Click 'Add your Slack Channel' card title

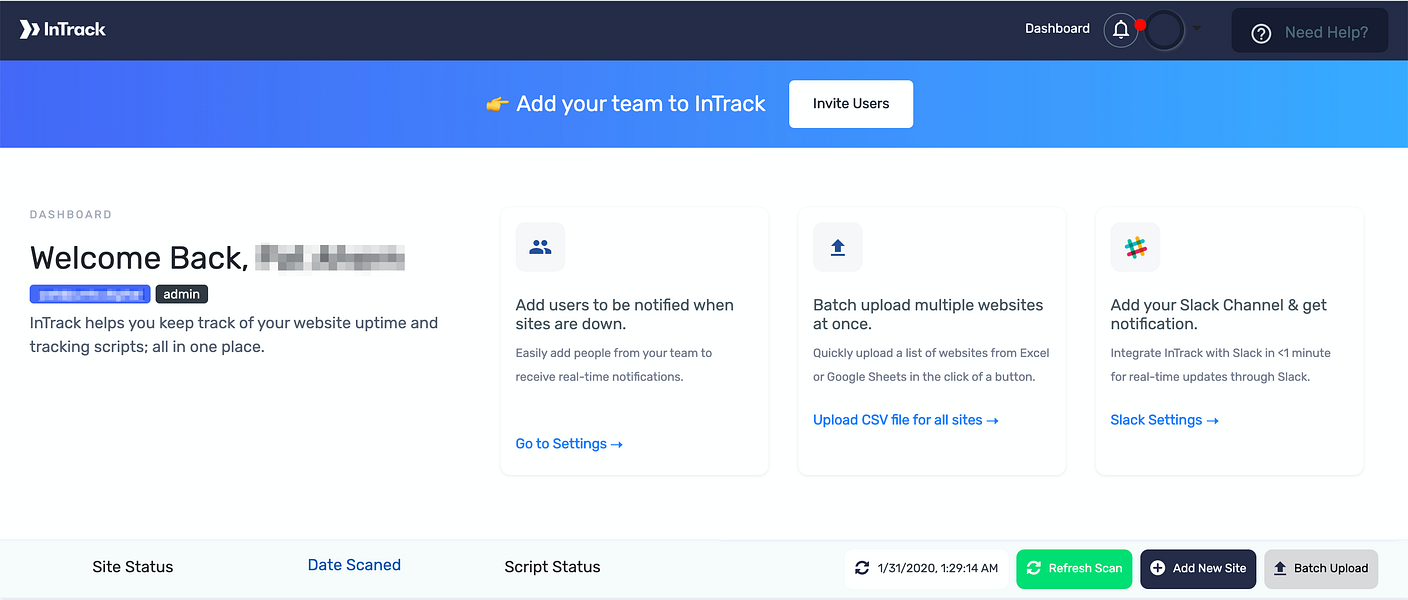click(x=1219, y=314)
